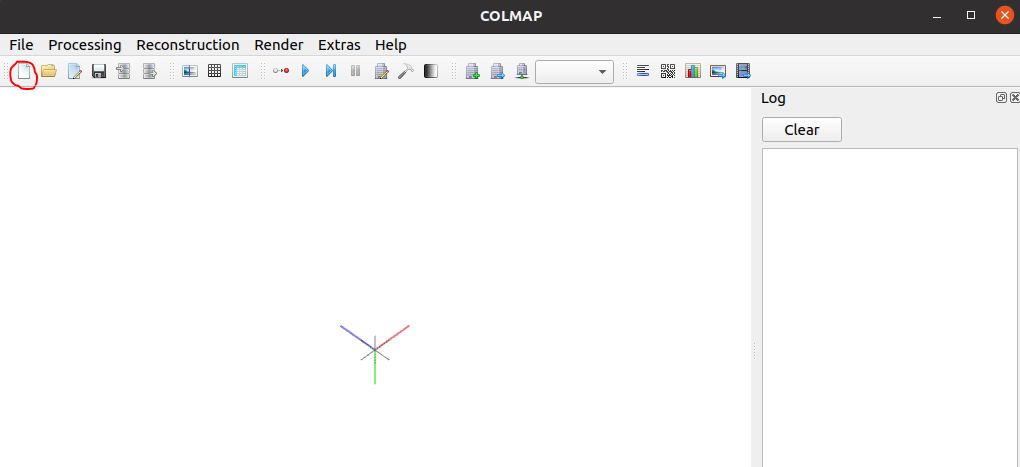
Task: Click the Grab movie filmstrip icon
Action: pos(743,72)
